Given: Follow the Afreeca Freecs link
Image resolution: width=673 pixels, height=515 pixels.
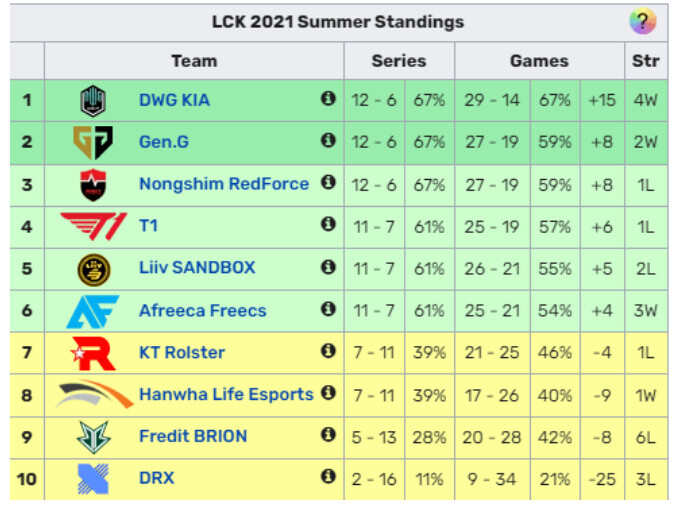Looking at the screenshot, I should point(203,310).
